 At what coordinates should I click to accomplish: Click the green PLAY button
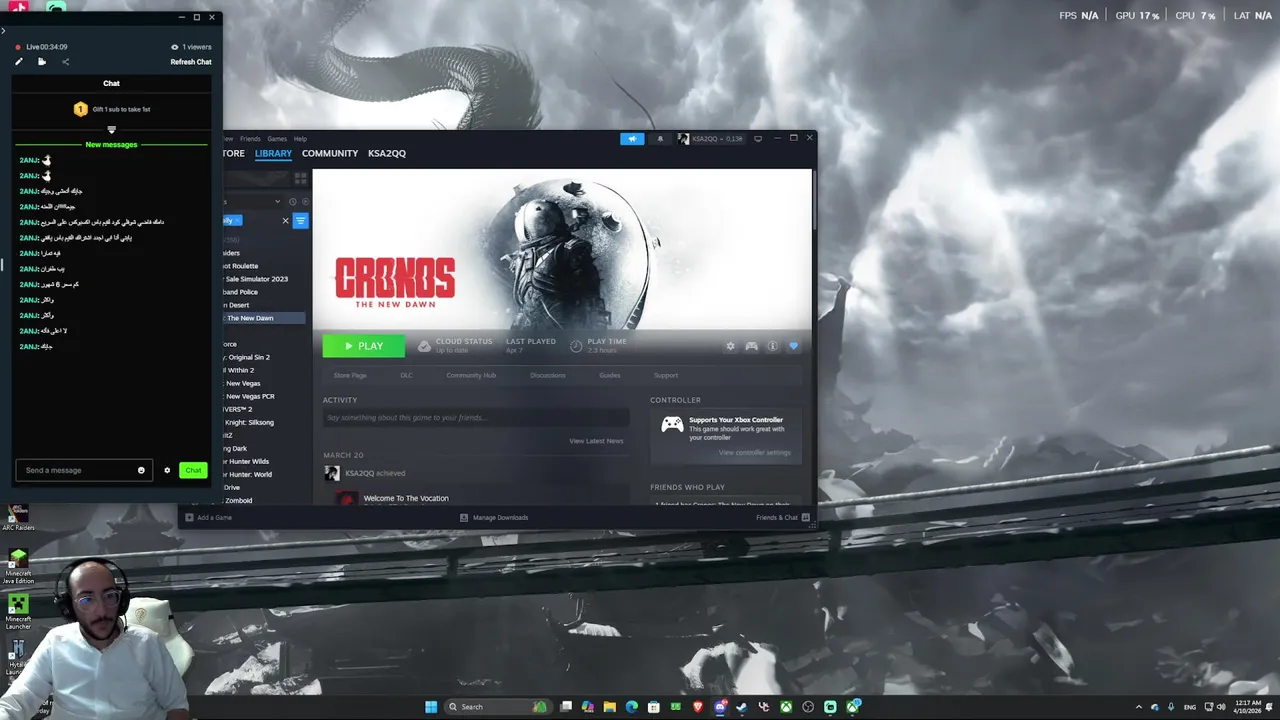coord(364,346)
